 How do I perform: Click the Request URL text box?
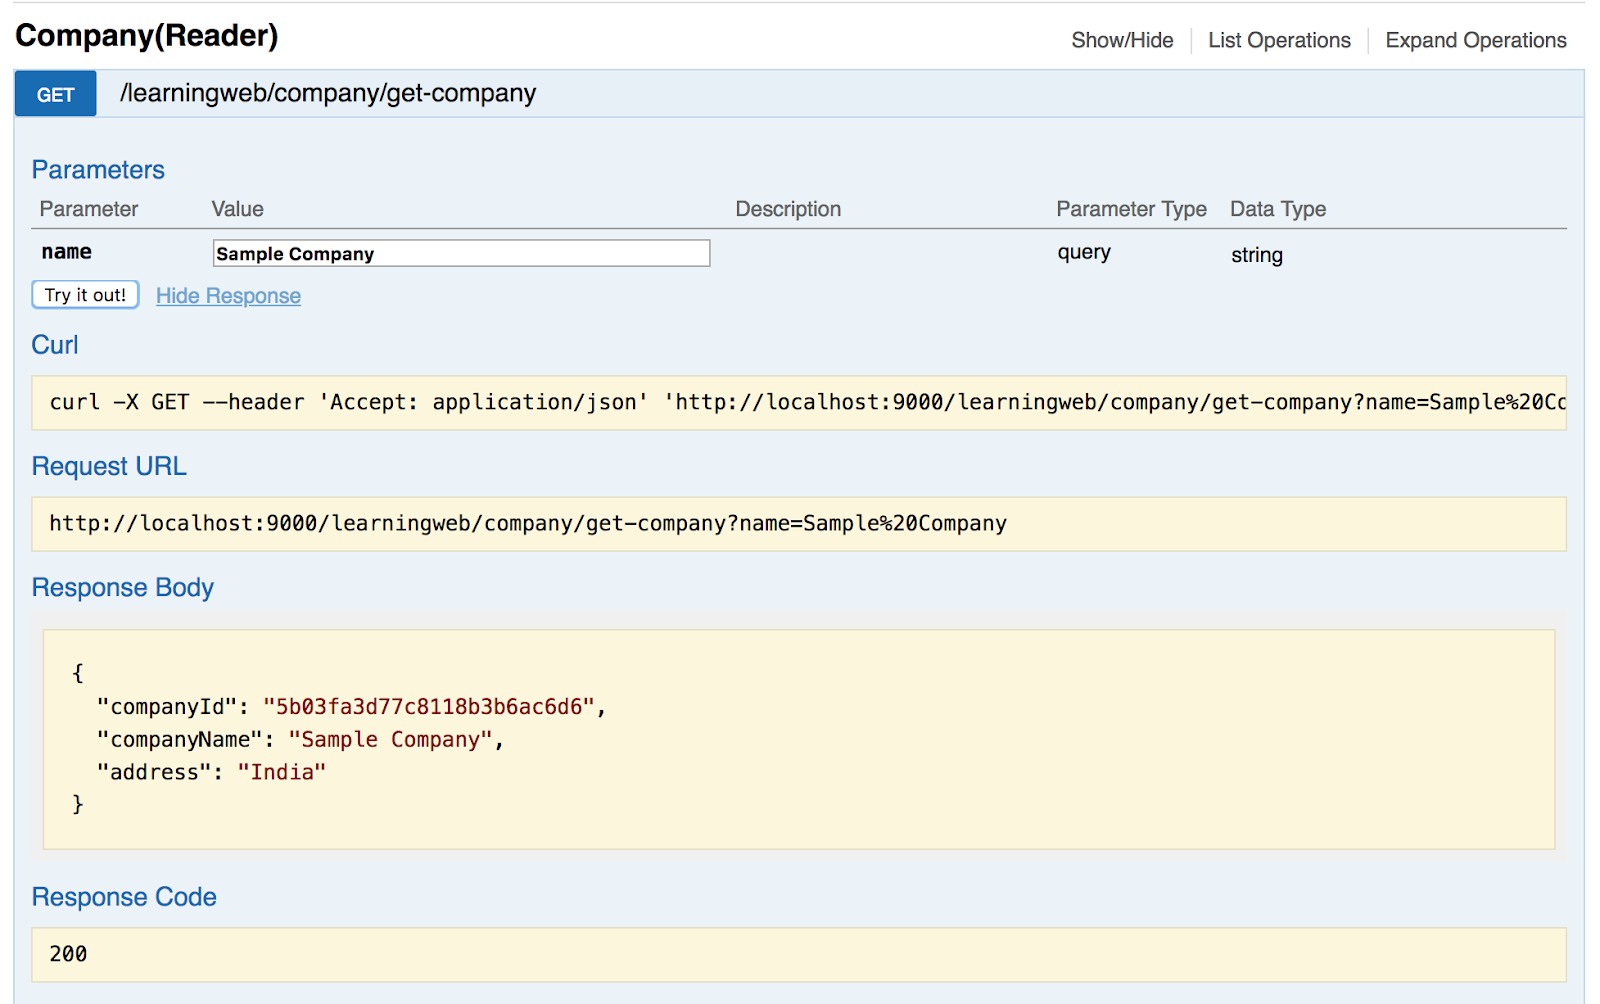pos(798,524)
